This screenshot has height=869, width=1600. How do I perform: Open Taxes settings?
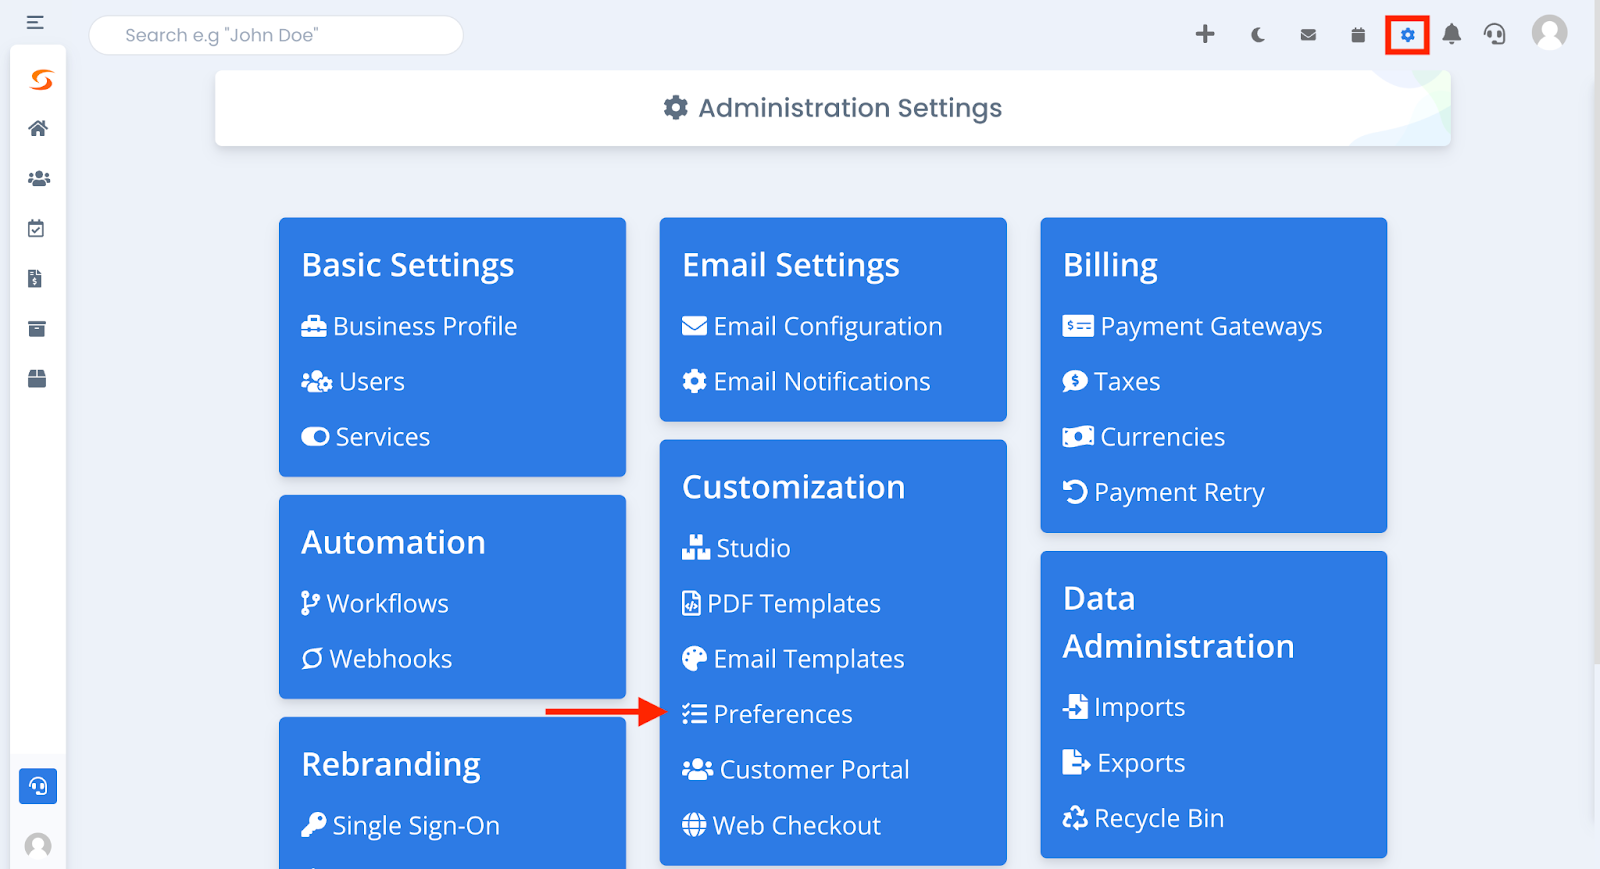(1111, 382)
